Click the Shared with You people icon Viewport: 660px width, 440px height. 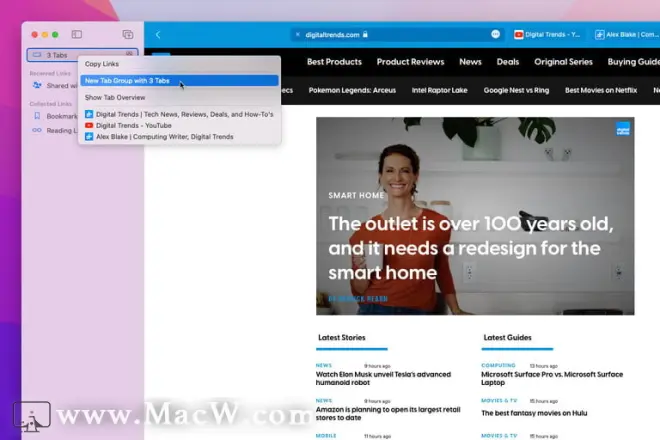pyautogui.click(x=37, y=85)
